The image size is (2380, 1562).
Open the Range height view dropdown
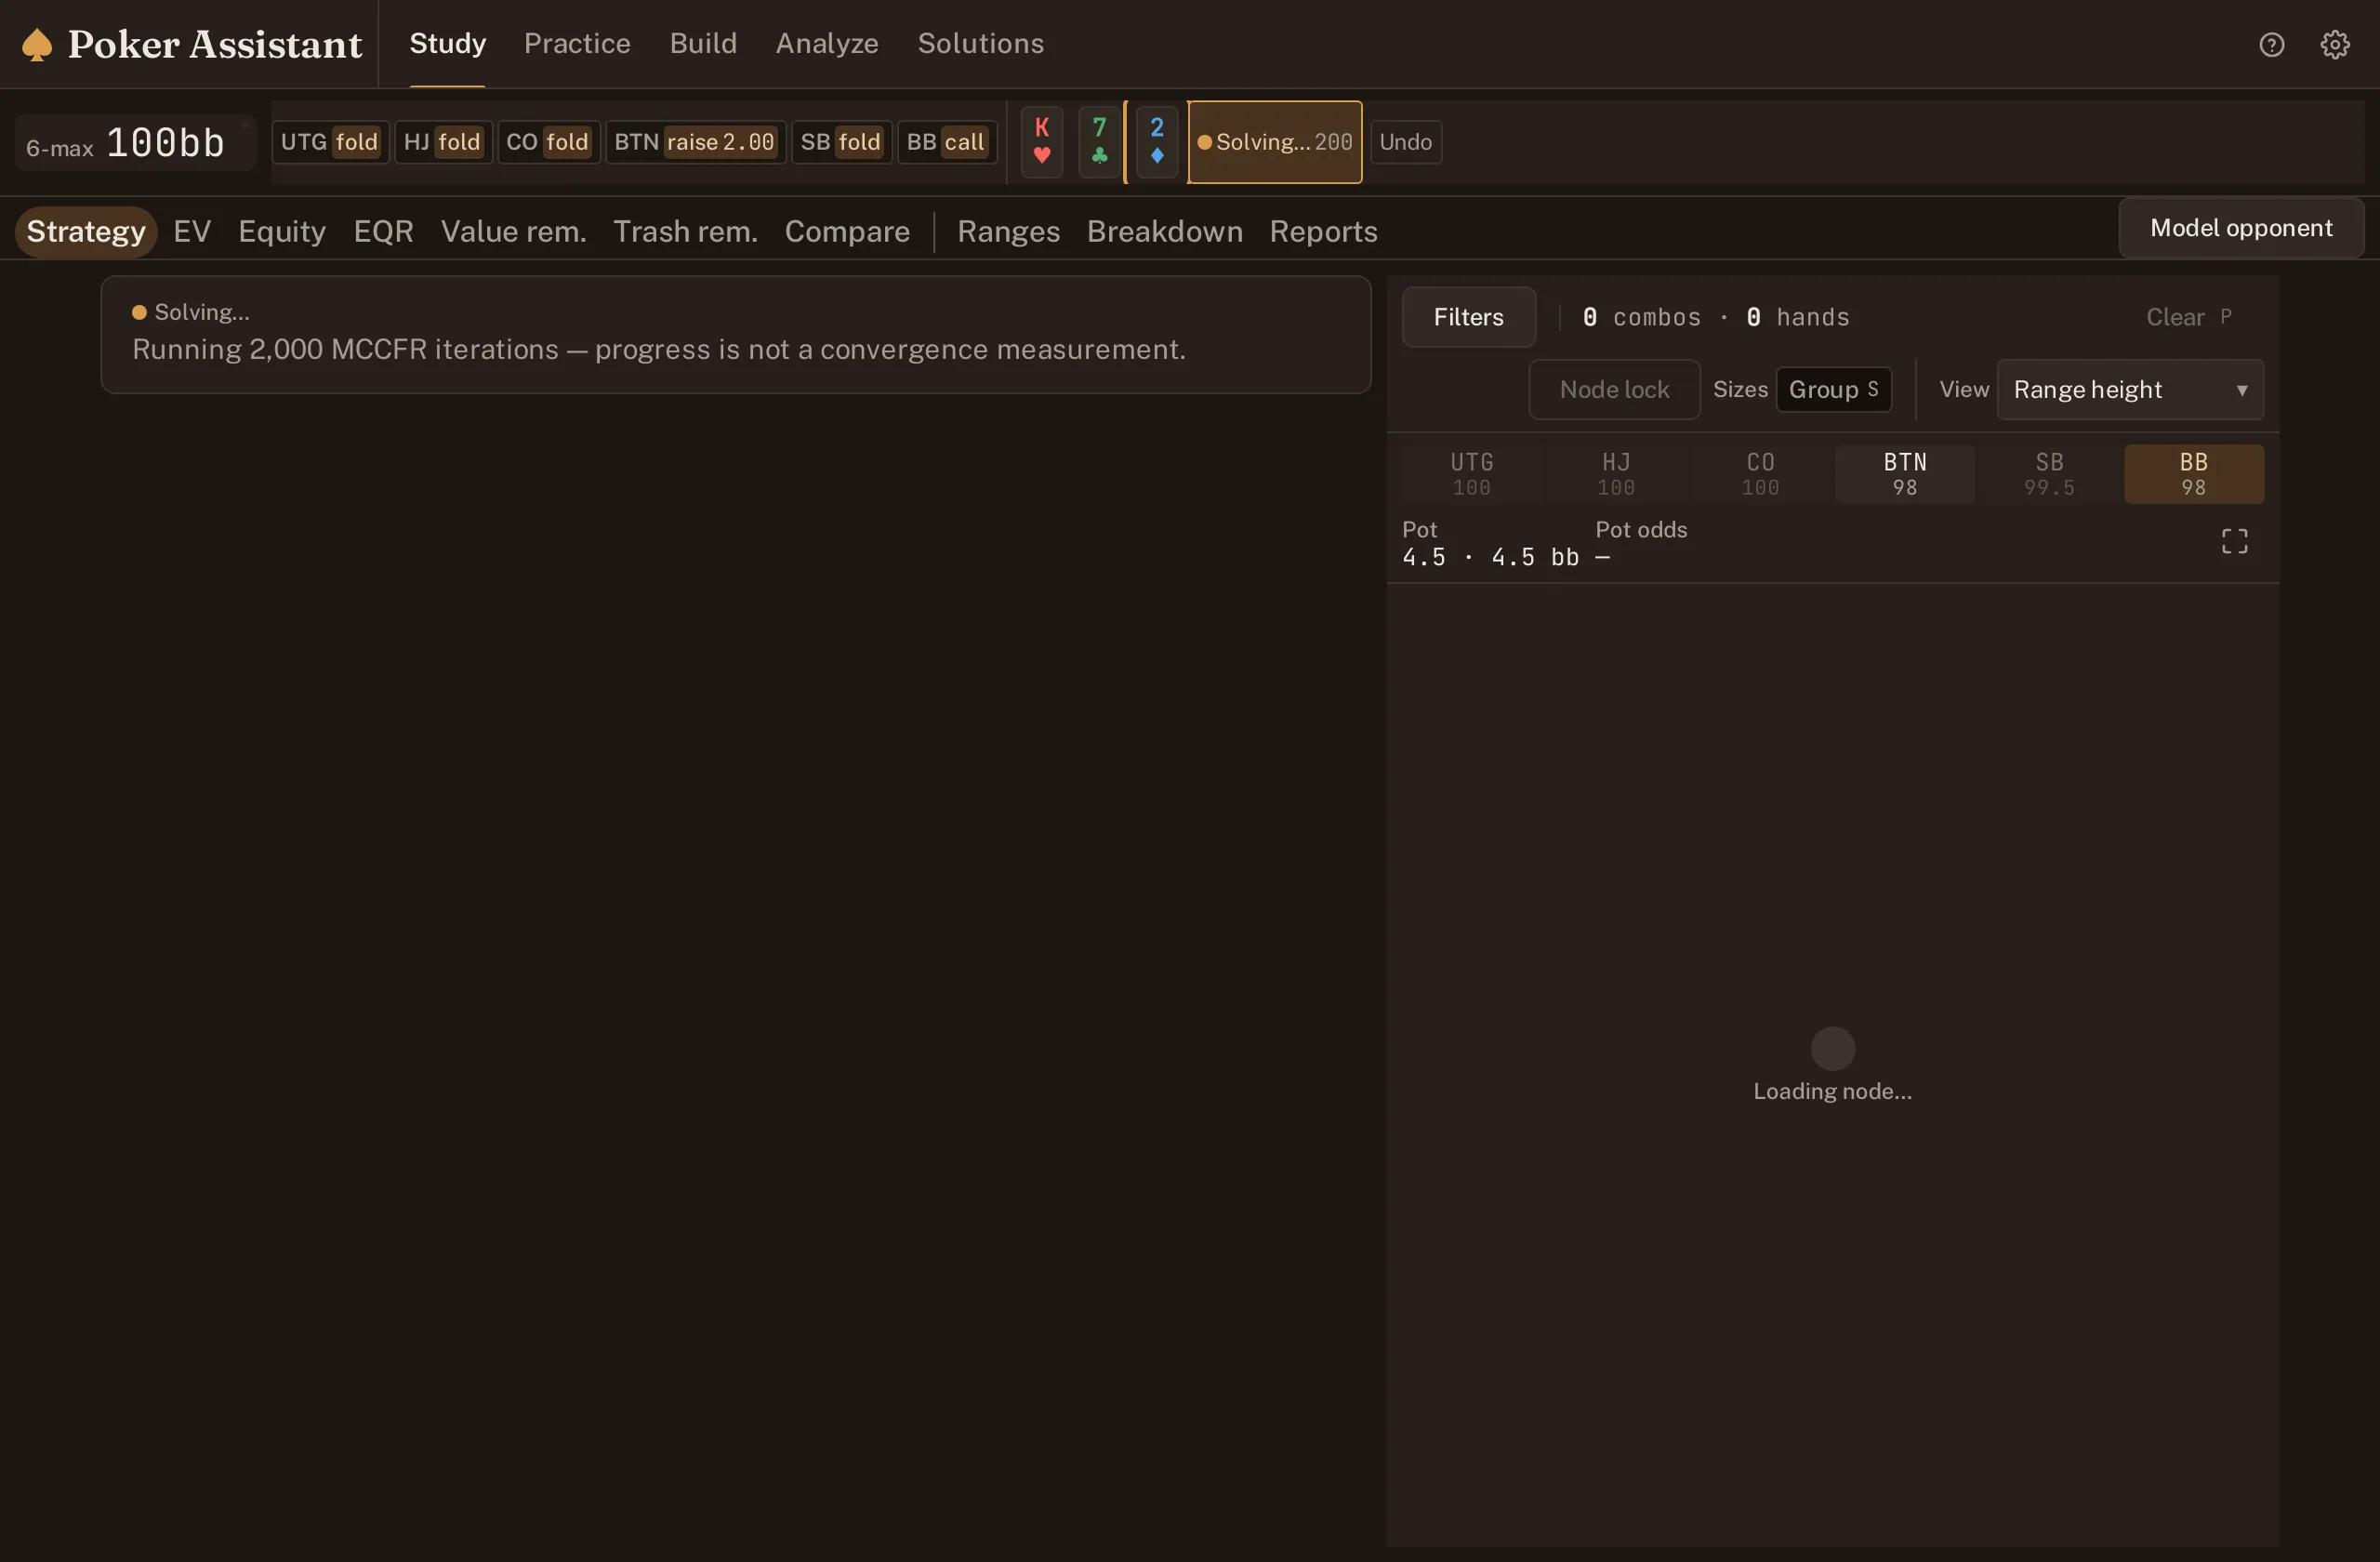point(2130,390)
